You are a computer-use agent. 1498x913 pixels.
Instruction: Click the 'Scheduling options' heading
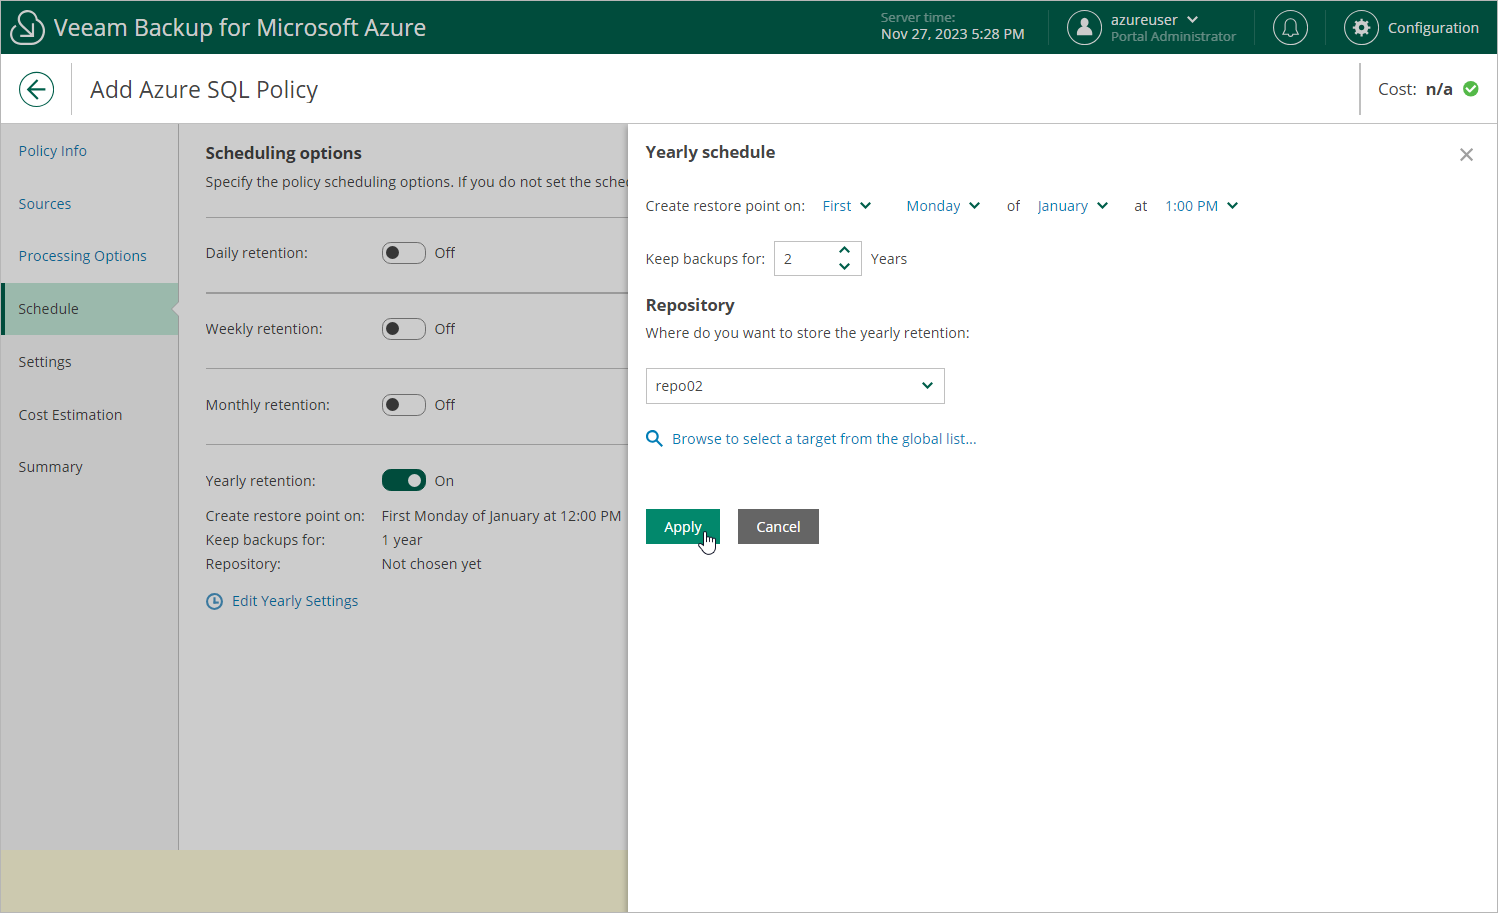pyautogui.click(x=284, y=153)
